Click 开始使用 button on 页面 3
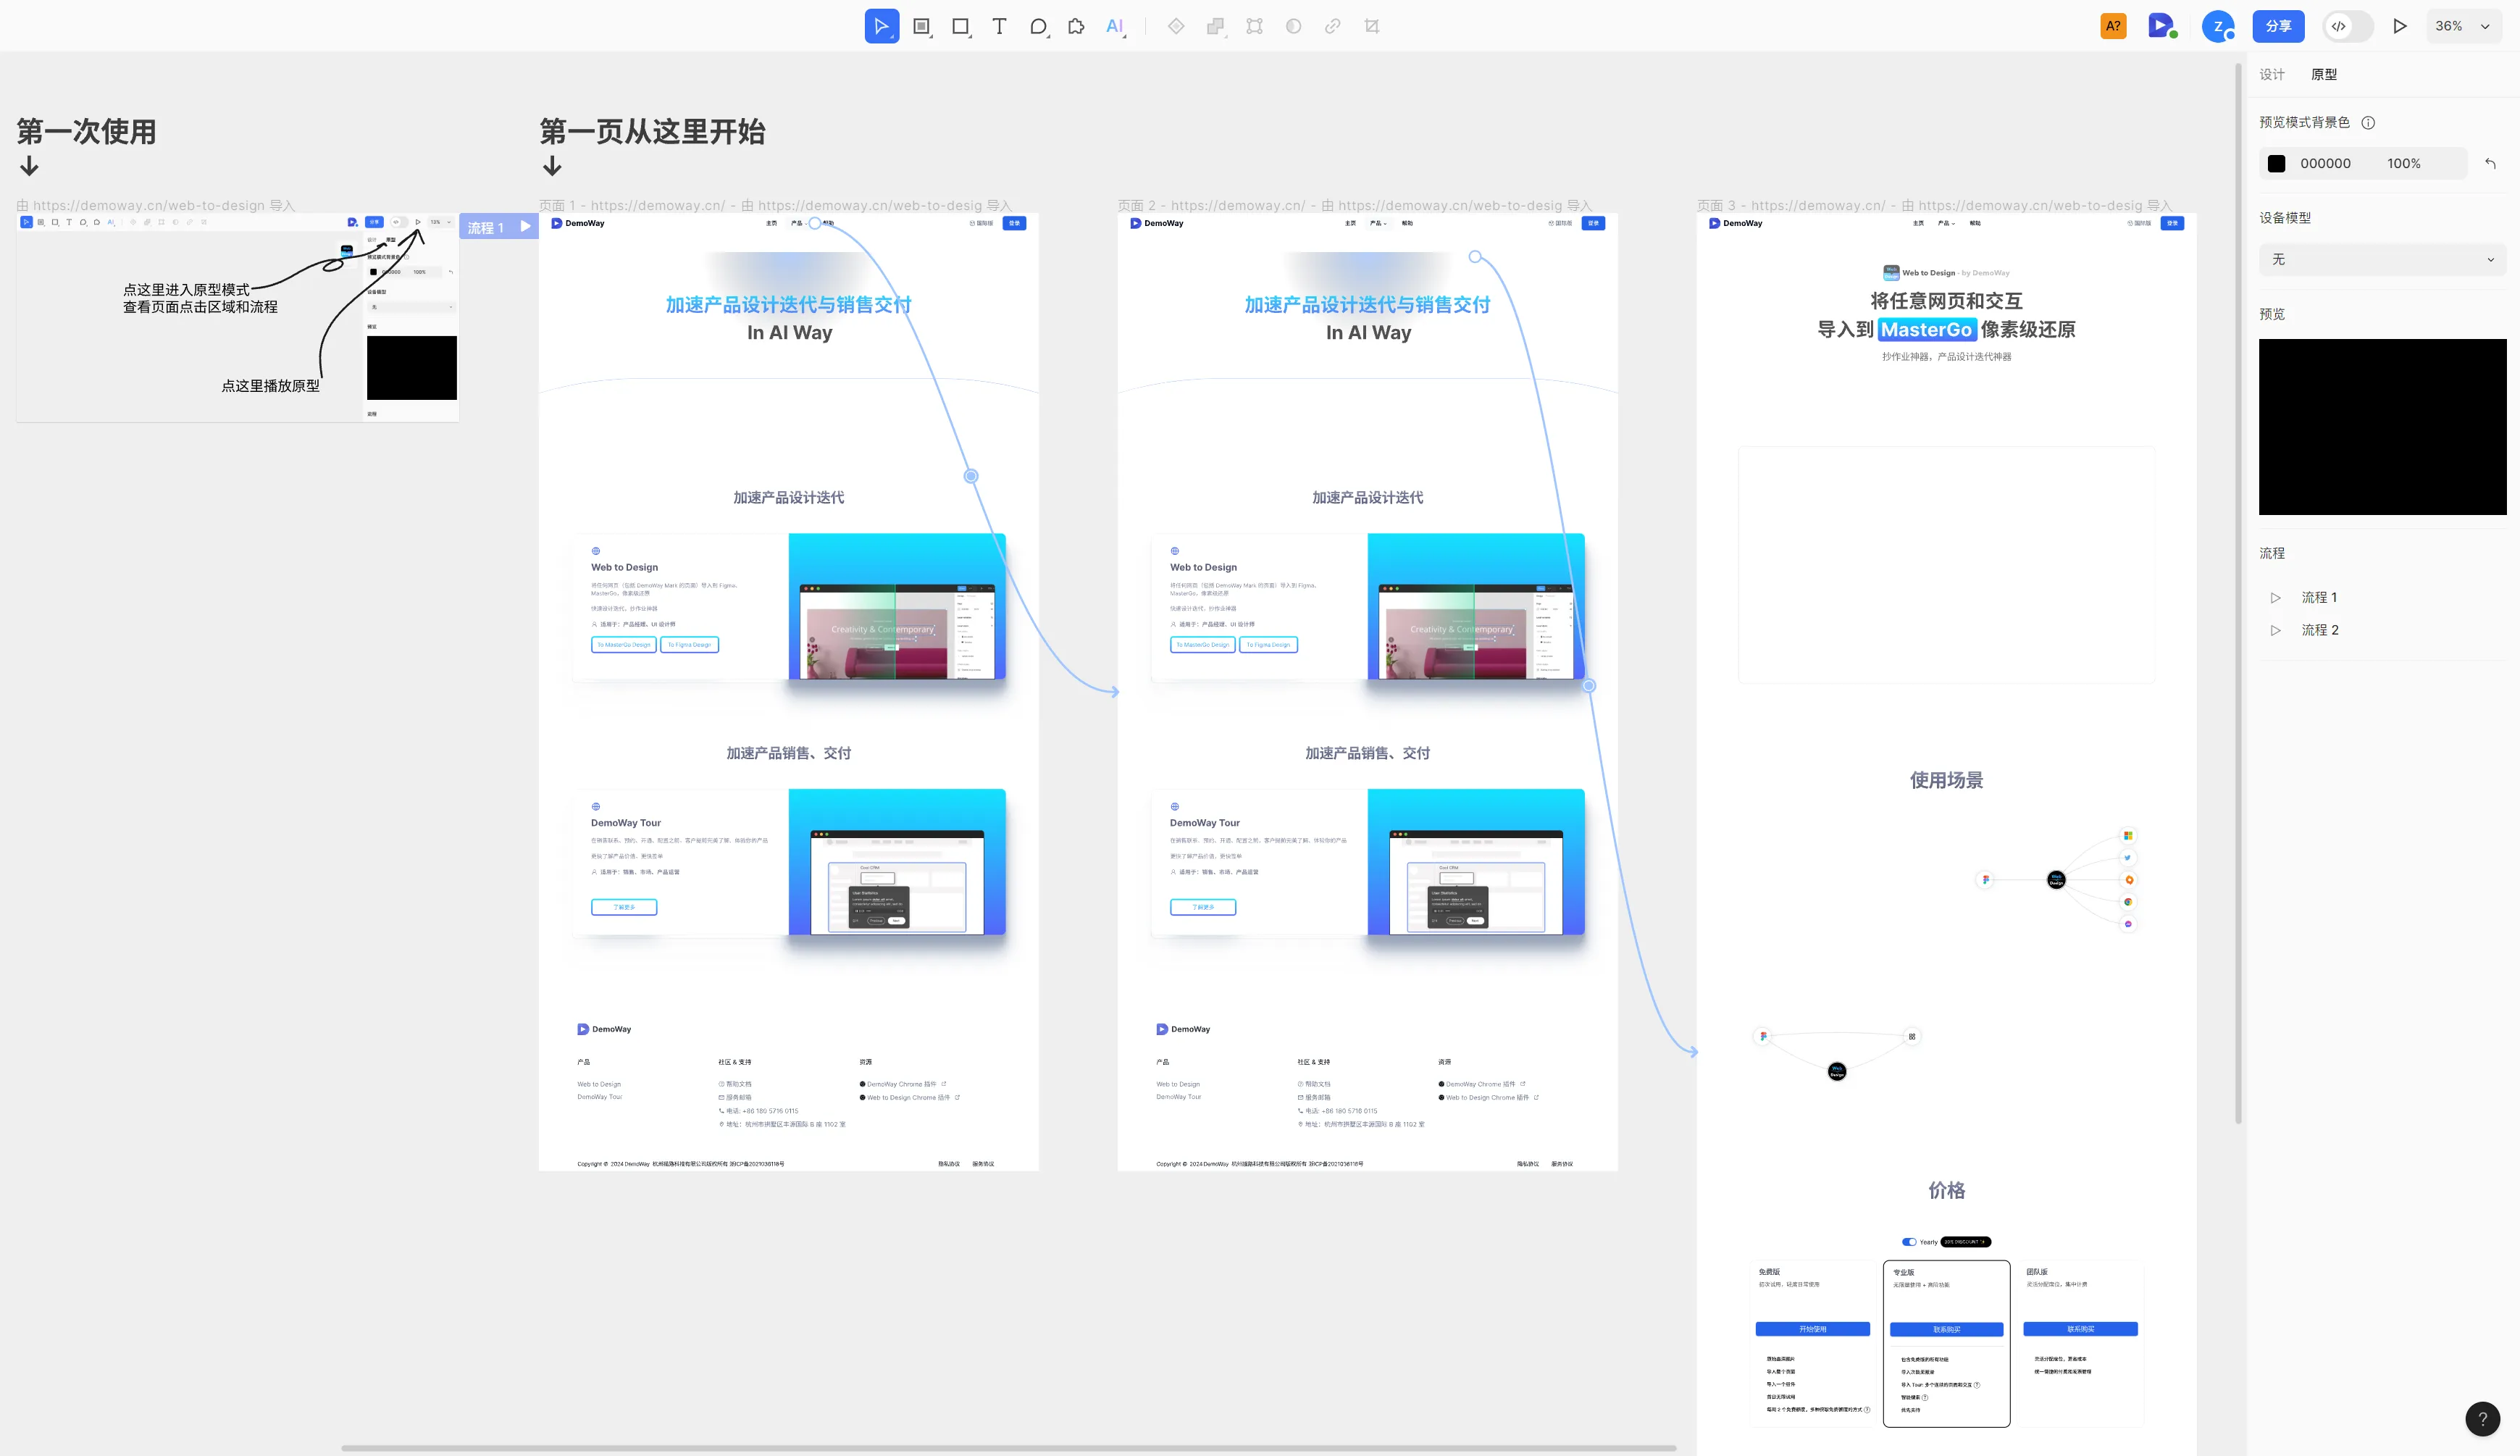The height and width of the screenshot is (1456, 2520). pos(1812,1329)
